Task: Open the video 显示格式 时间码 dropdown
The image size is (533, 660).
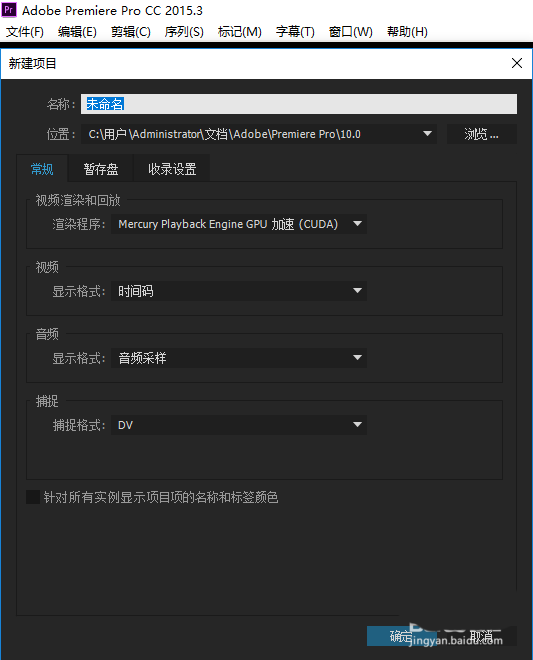Action: click(239, 291)
